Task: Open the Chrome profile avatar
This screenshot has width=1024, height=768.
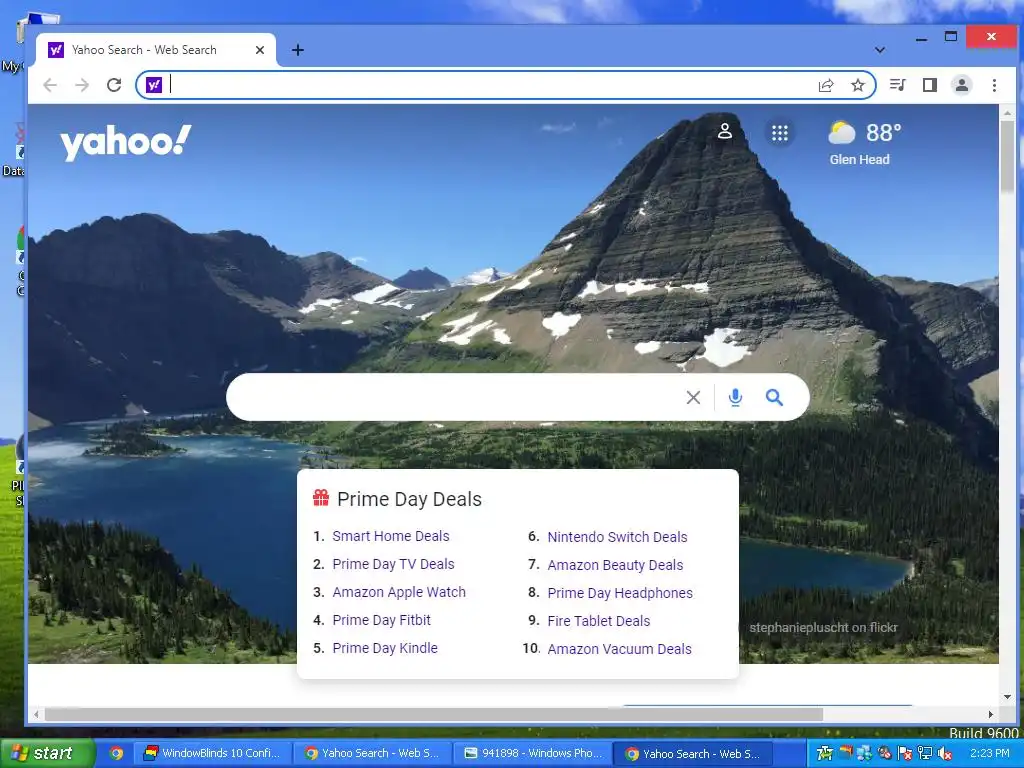Action: tap(962, 85)
